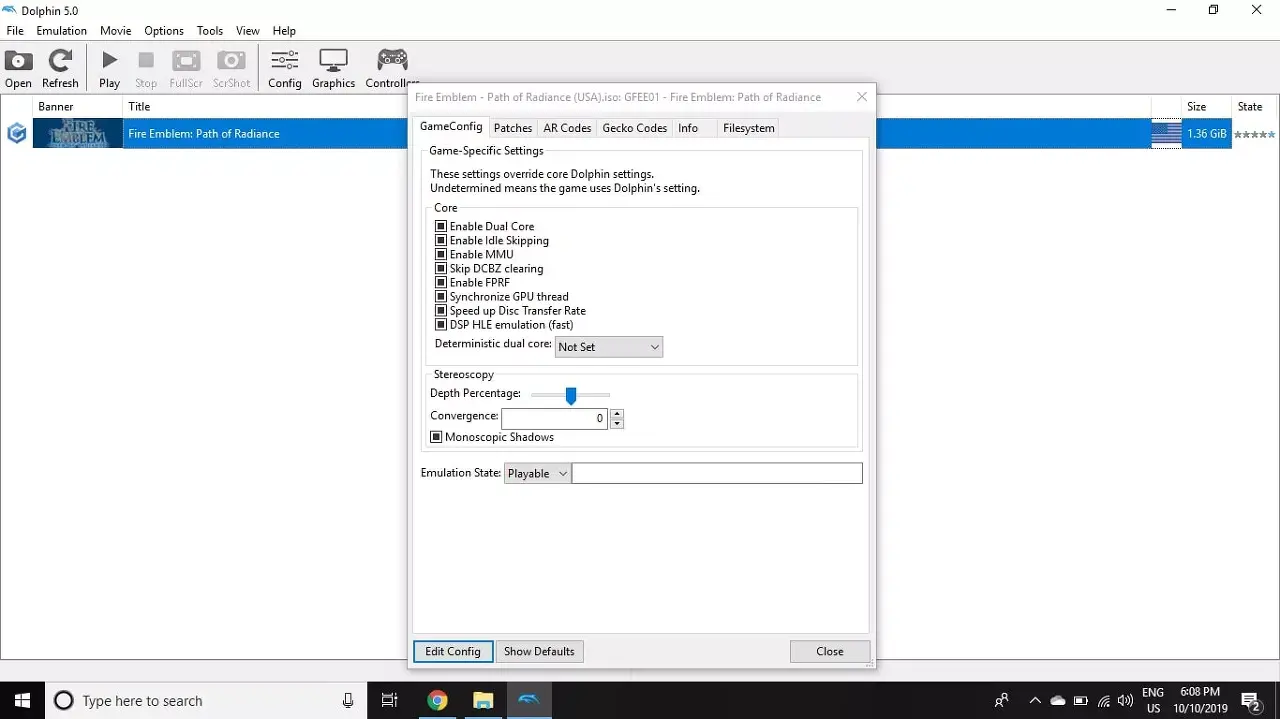Adjust the Depth Percentage slider
Image resolution: width=1280 pixels, height=719 pixels.
571,396
